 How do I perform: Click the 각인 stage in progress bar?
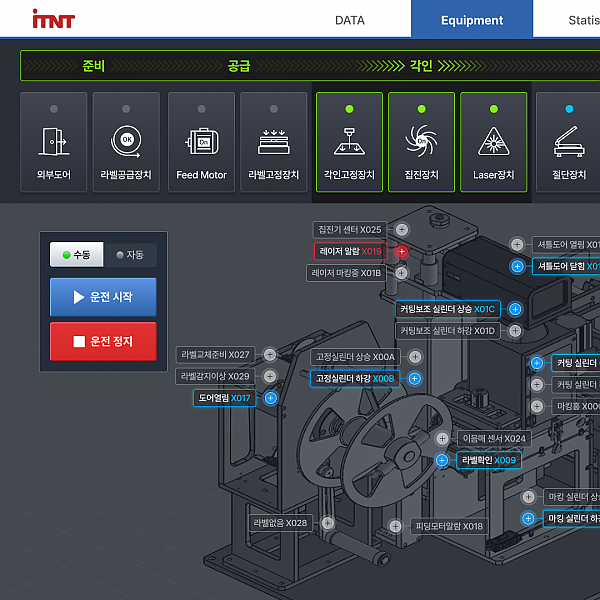point(421,66)
